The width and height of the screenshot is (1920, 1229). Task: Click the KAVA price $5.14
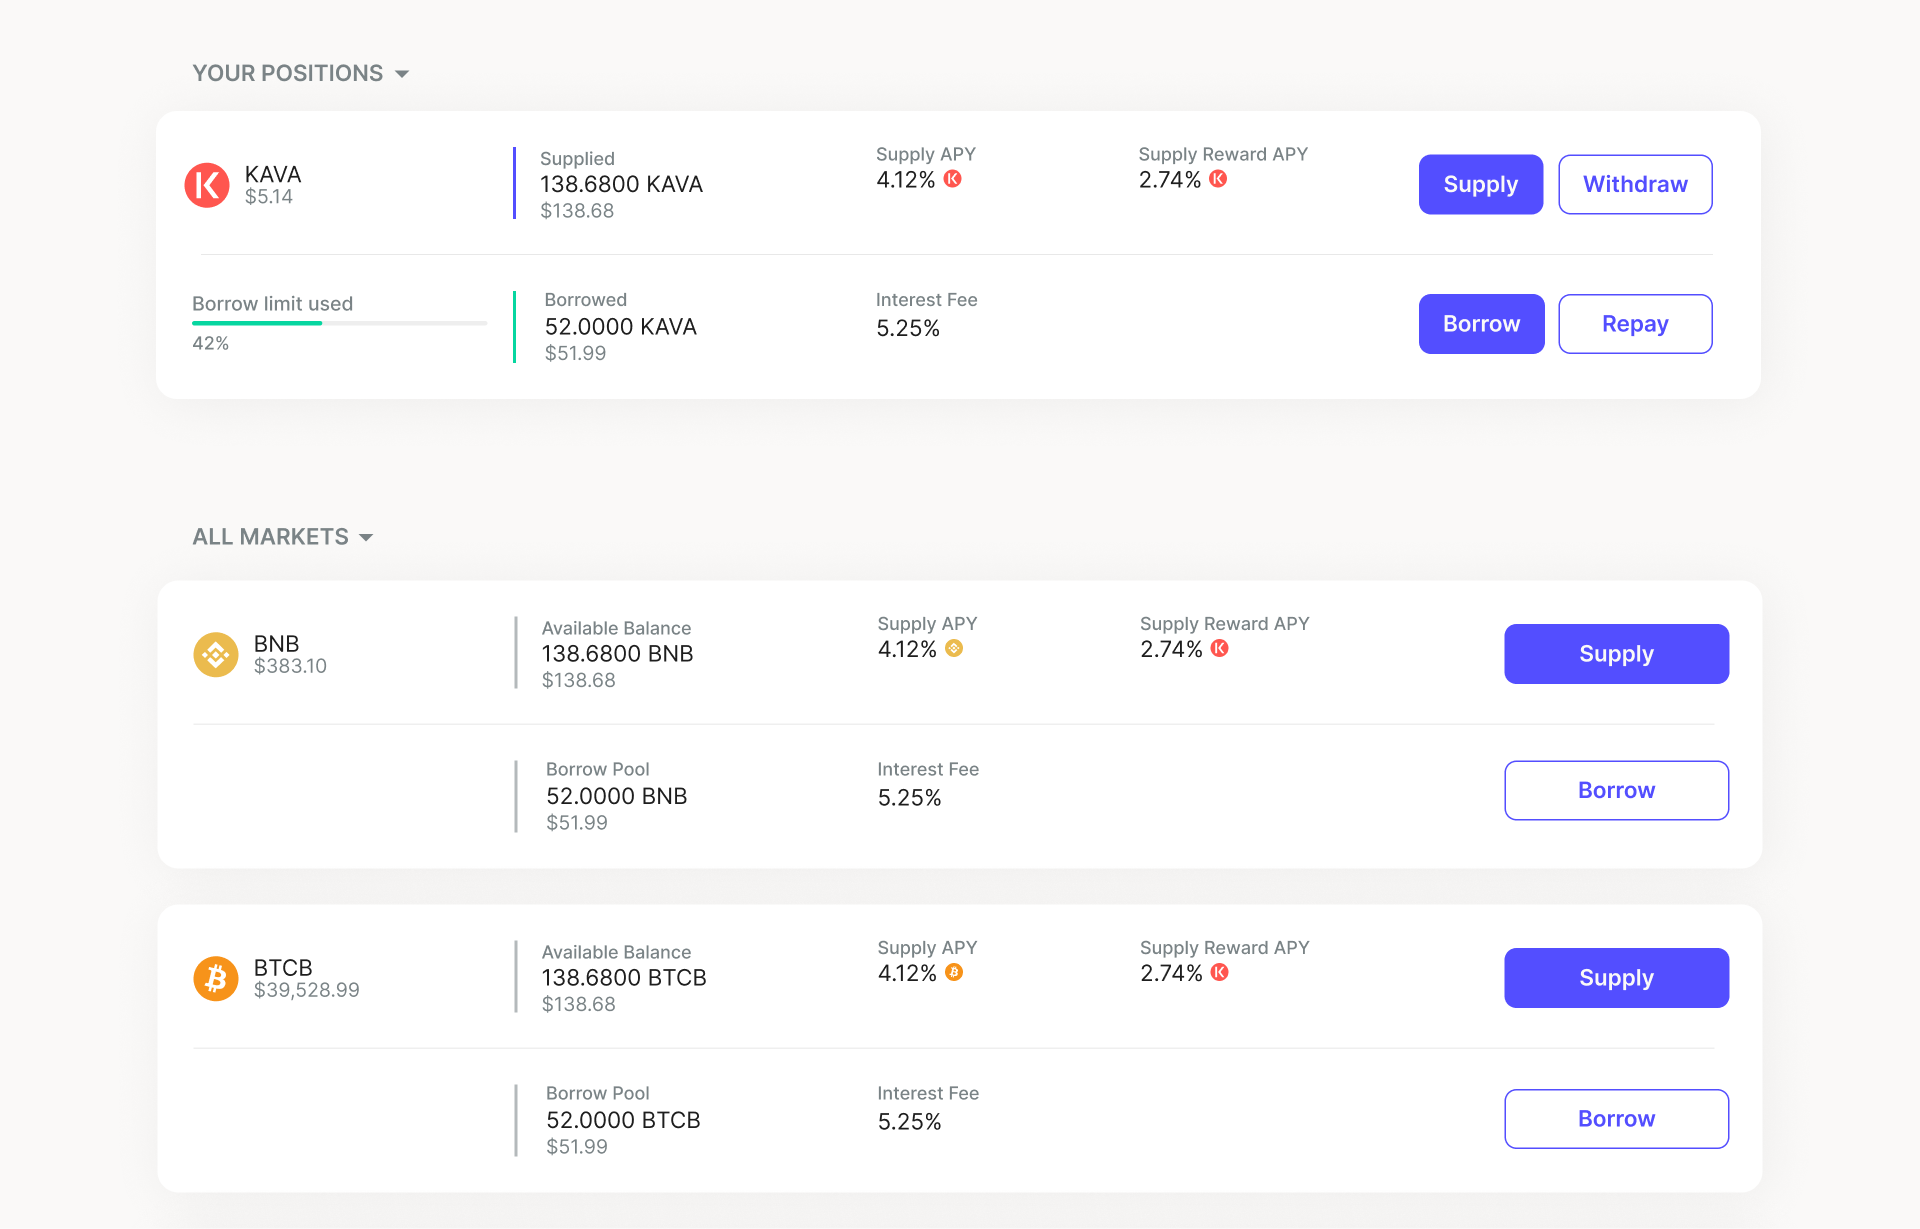[269, 197]
